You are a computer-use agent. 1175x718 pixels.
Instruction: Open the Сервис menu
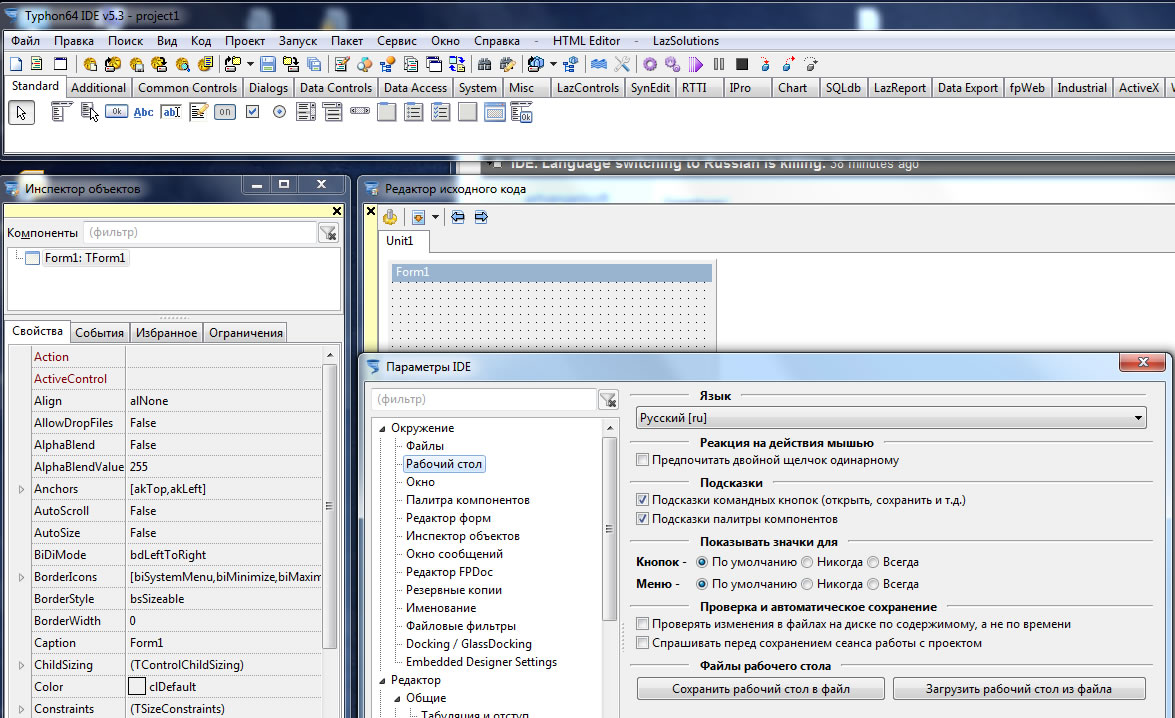[x=396, y=40]
